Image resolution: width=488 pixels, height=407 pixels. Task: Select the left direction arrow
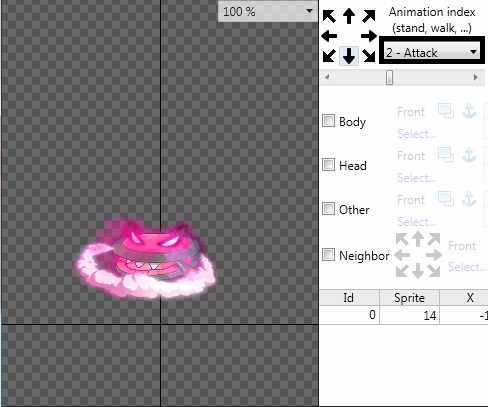[x=329, y=36]
